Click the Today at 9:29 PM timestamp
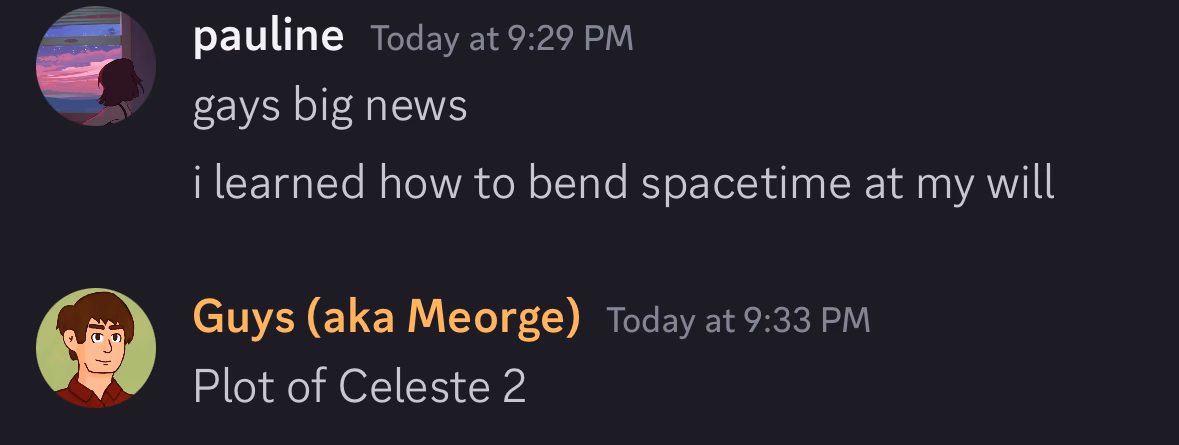 (502, 38)
